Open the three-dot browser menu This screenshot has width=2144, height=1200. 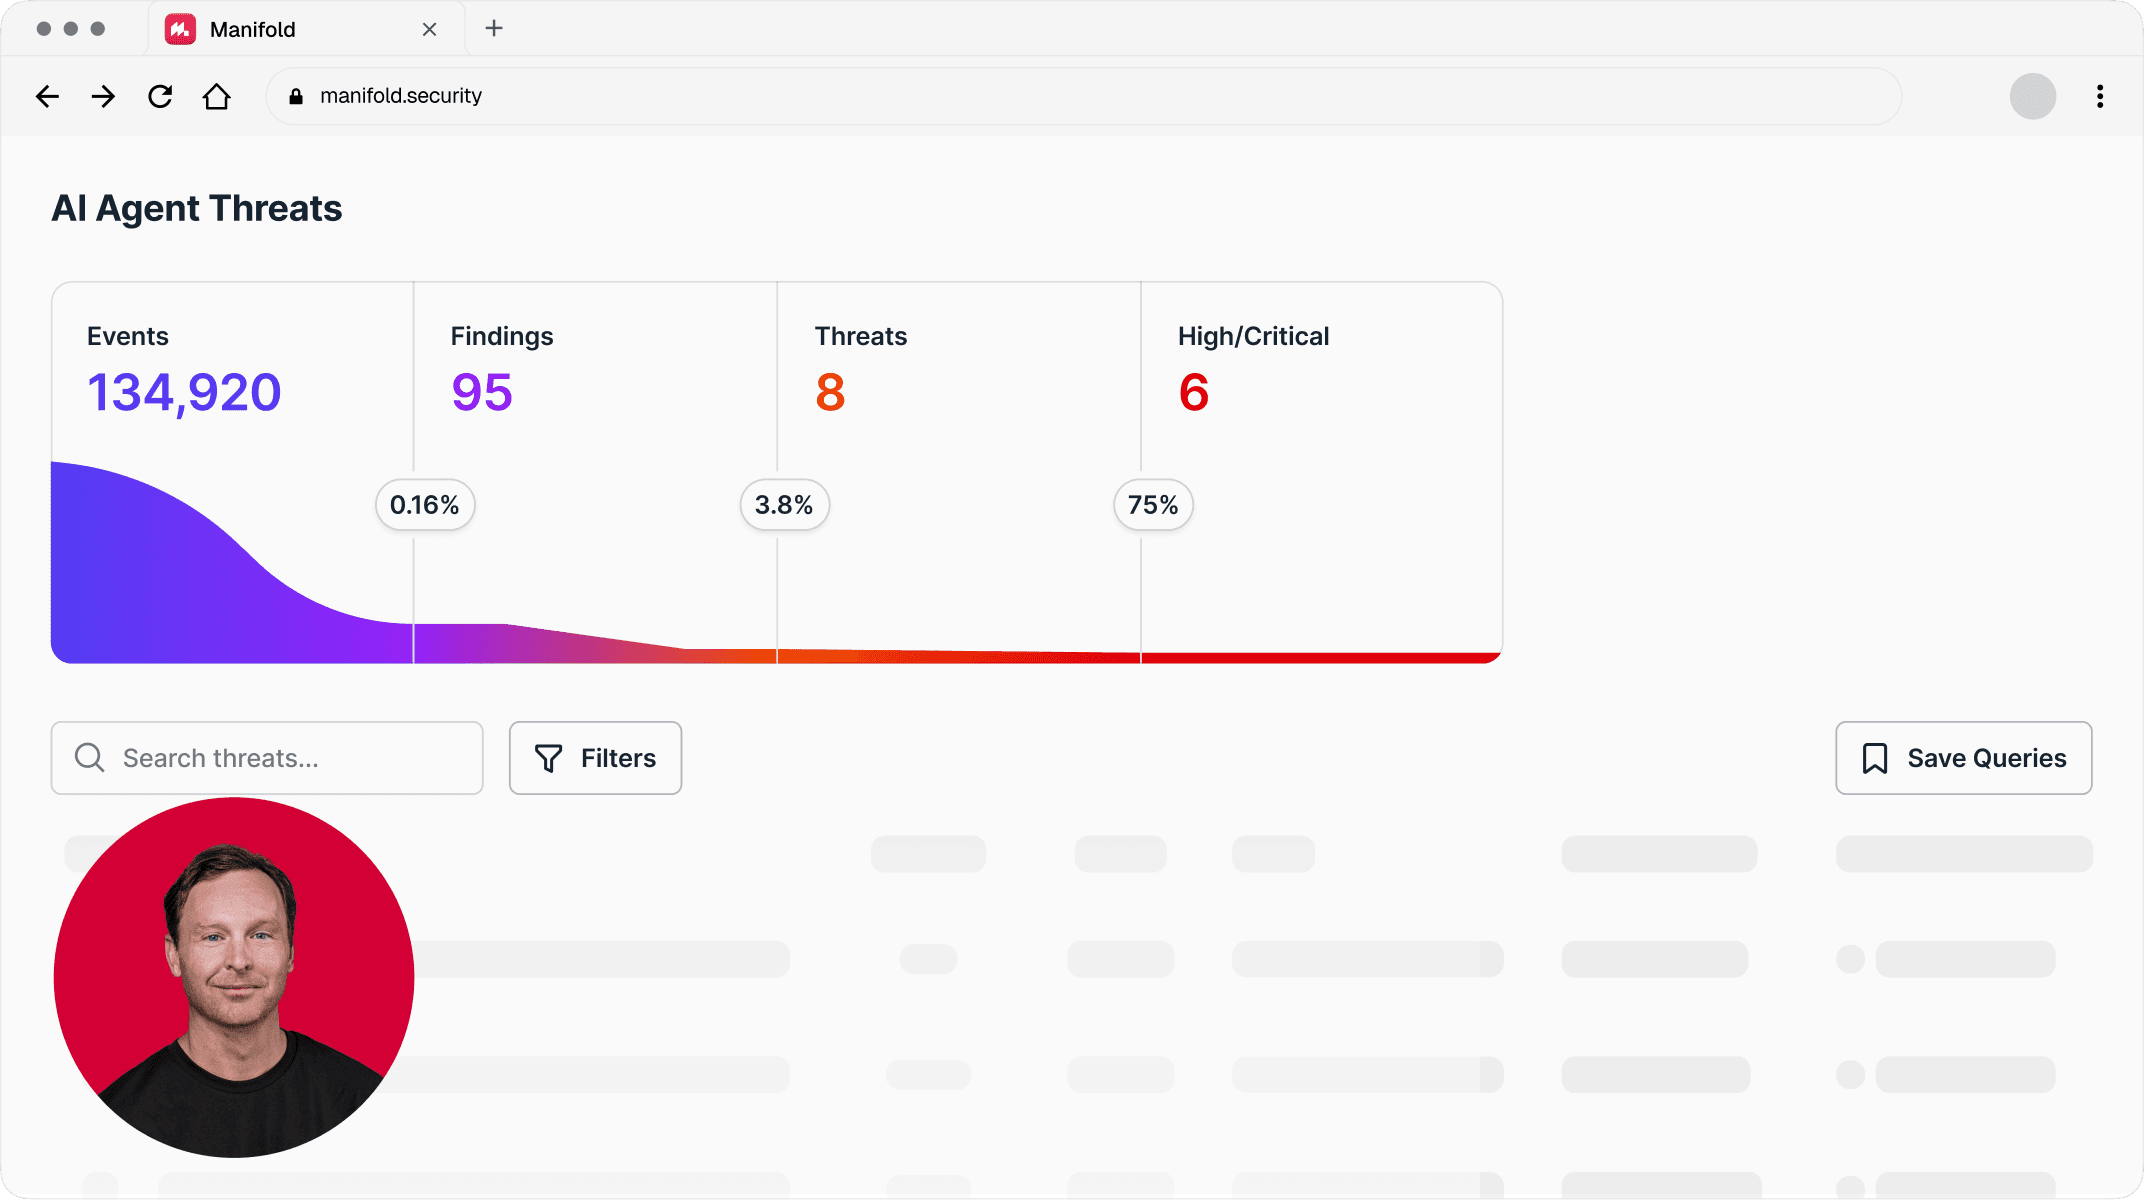point(2100,96)
